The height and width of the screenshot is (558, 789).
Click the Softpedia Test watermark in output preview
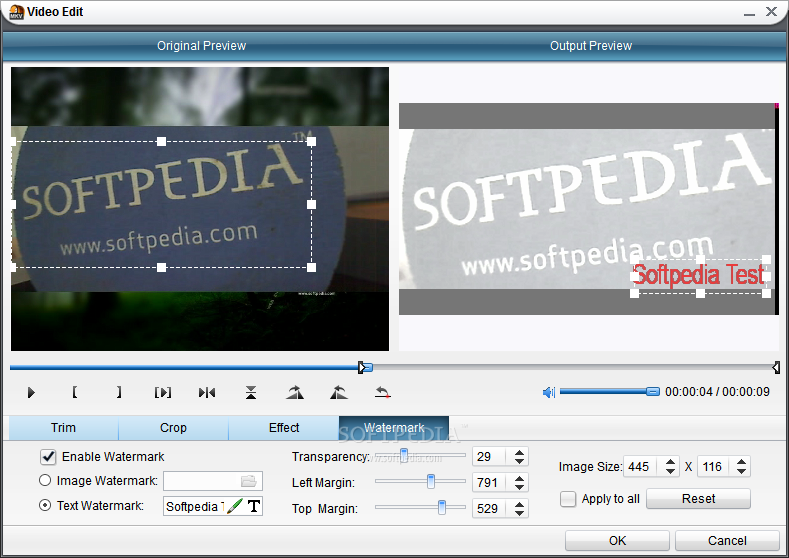tap(699, 275)
